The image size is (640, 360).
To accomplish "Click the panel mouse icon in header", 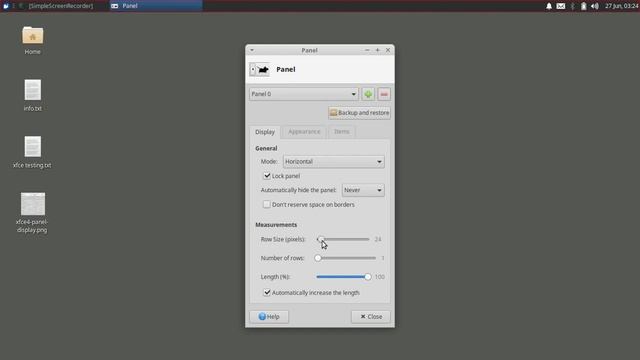I will point(260,69).
